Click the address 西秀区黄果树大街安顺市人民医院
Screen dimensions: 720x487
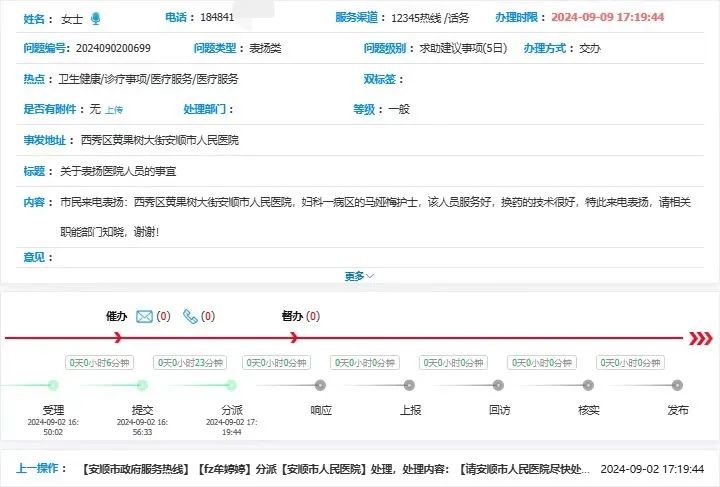(160, 140)
